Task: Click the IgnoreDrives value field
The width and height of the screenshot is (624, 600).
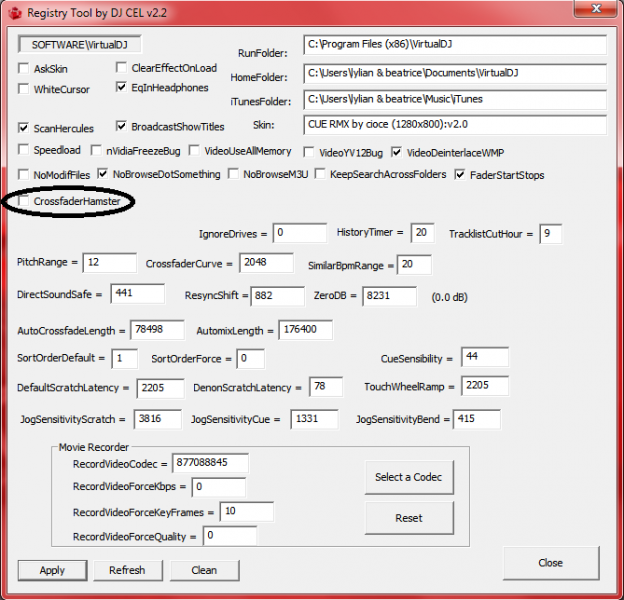Action: pyautogui.click(x=300, y=233)
